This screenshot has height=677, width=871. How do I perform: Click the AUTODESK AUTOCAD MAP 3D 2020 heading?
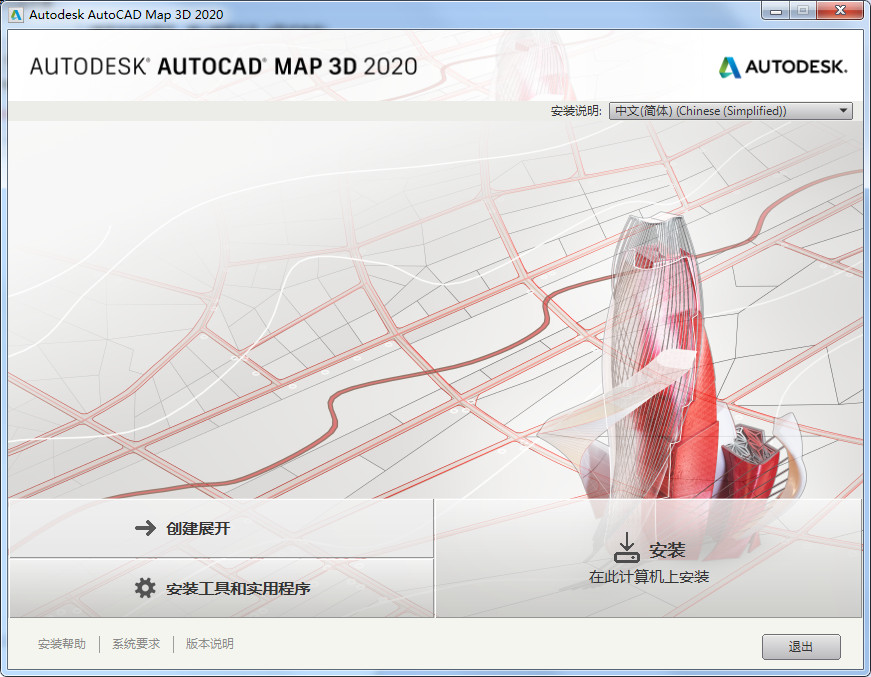coord(223,67)
